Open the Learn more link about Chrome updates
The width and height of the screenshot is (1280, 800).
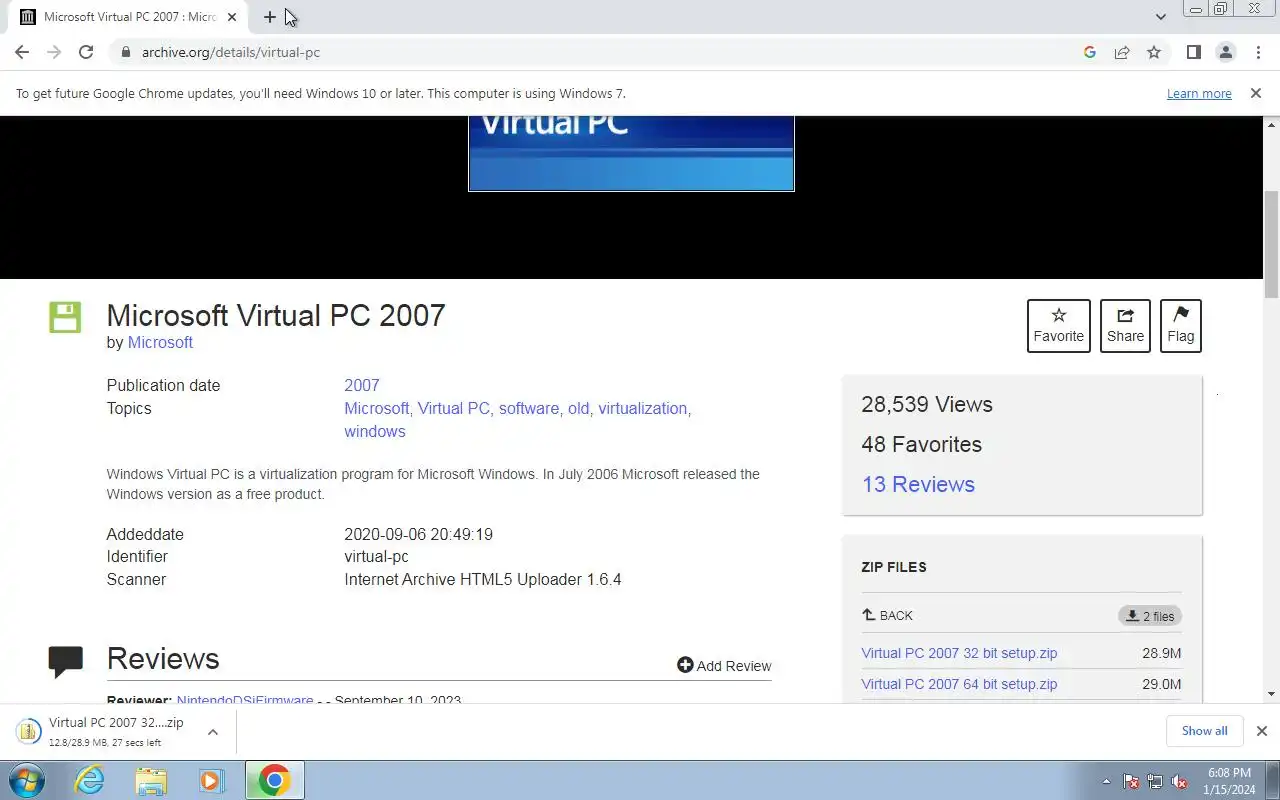[1199, 93]
